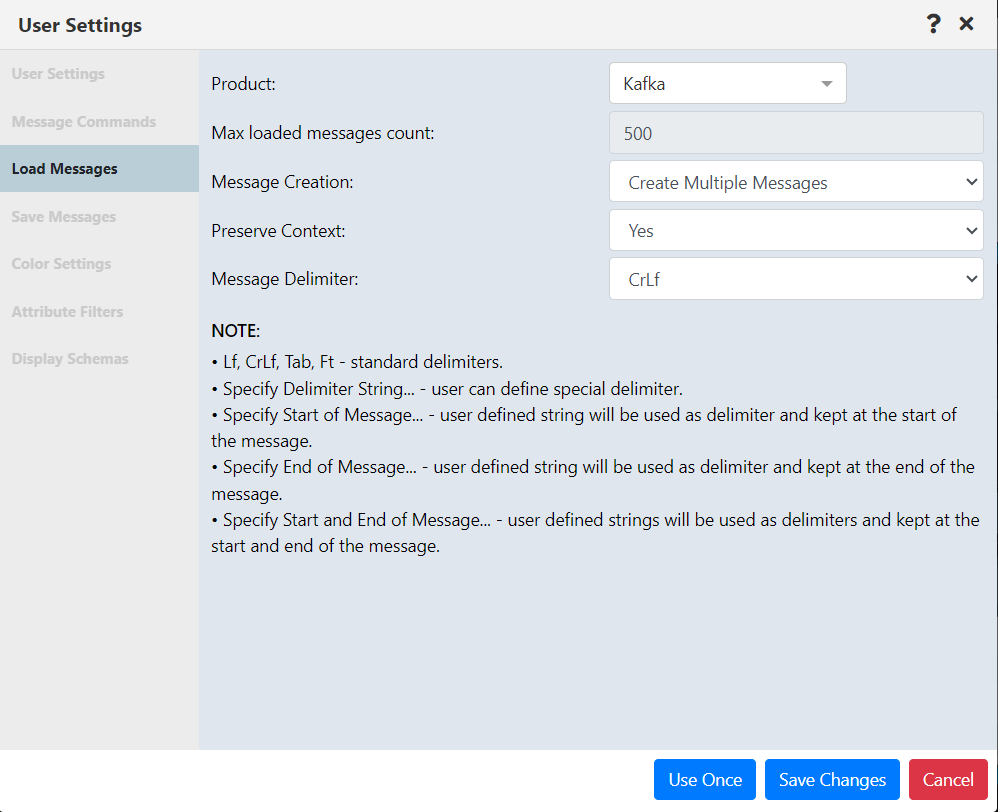The image size is (998, 812).
Task: Click the Use Once button
Action: [x=704, y=779]
